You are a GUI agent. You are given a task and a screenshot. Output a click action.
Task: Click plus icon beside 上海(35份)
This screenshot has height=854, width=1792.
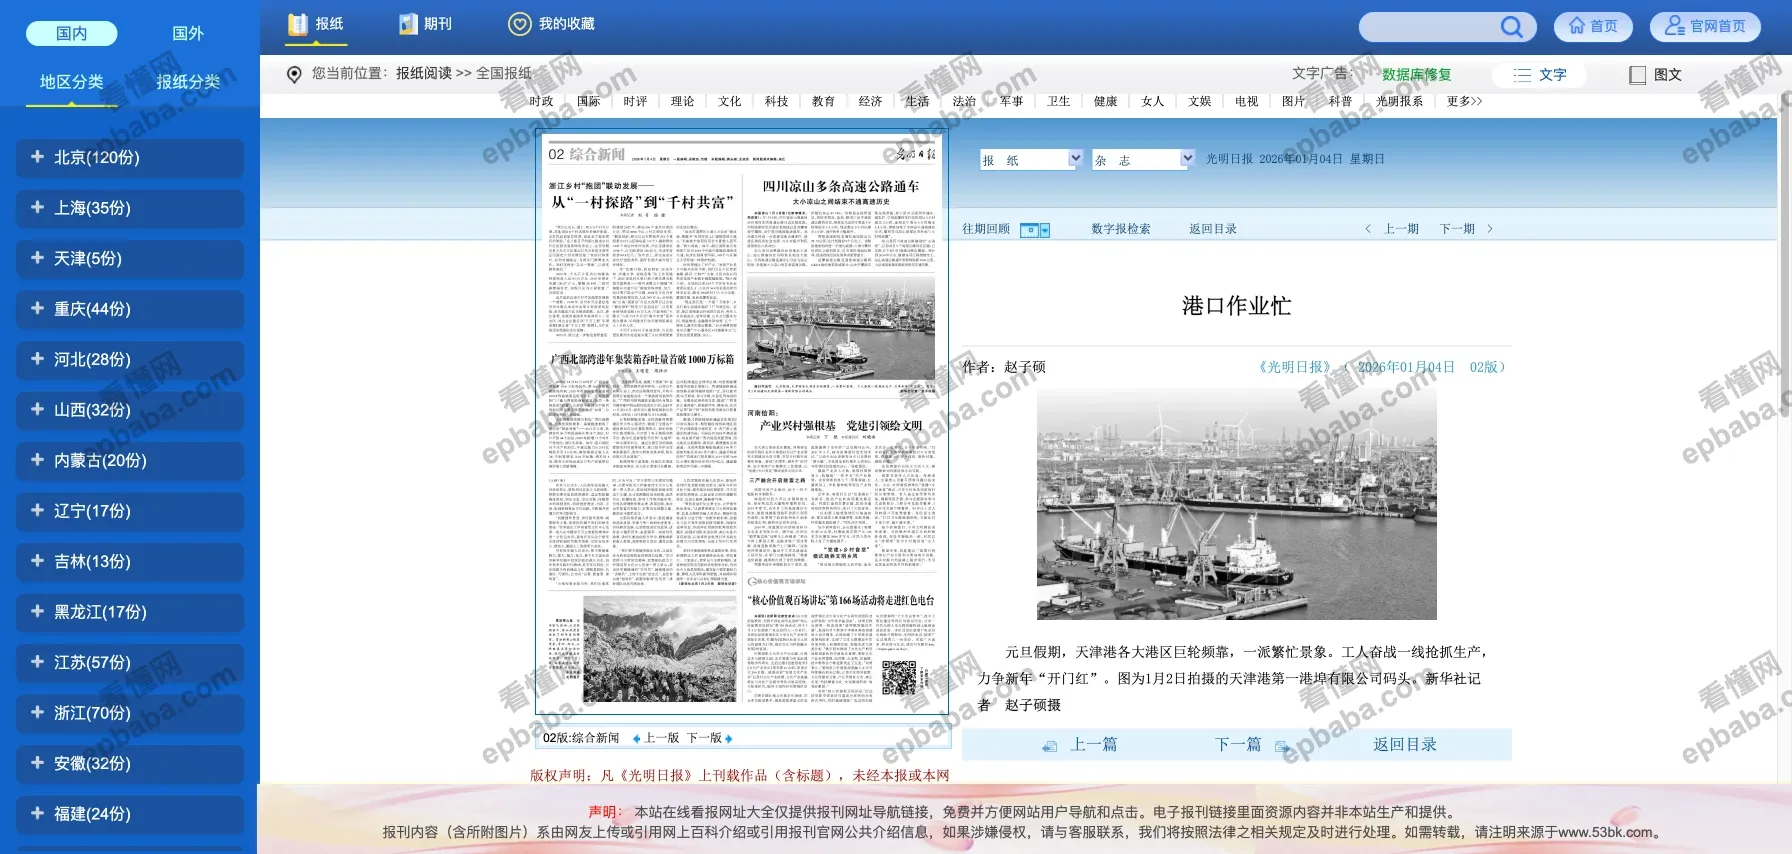(x=37, y=207)
